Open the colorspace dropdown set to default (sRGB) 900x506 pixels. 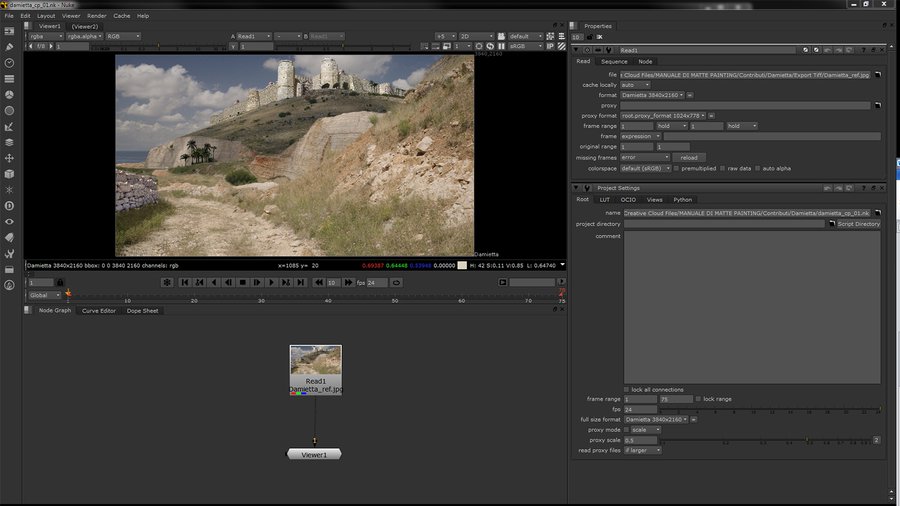(x=646, y=168)
